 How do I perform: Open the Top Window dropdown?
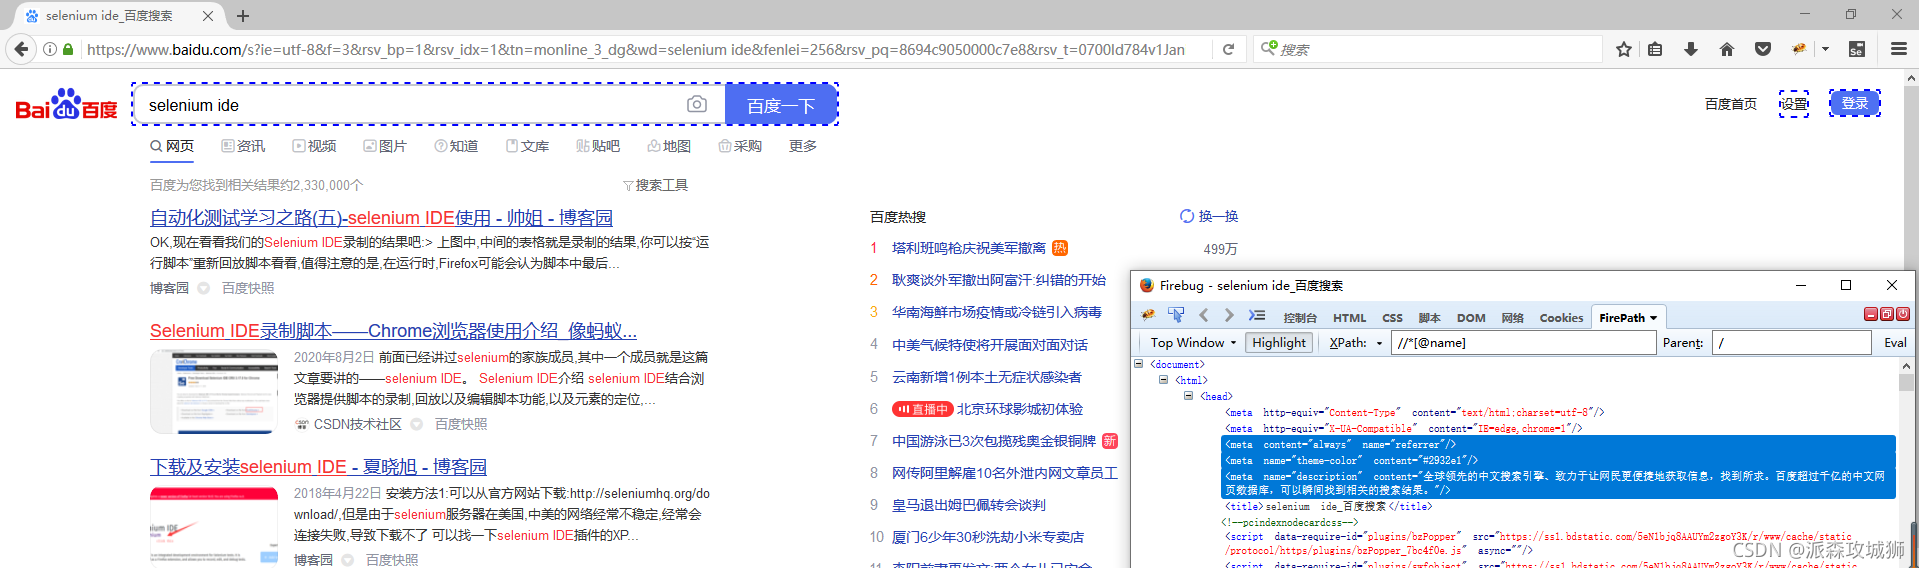[x=1192, y=343]
